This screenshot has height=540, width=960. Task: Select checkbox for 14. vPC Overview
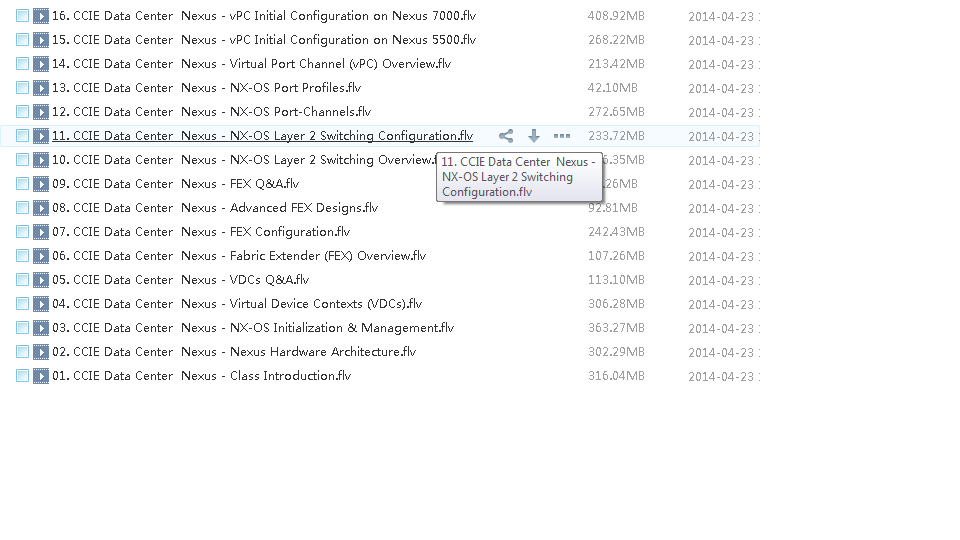click(23, 63)
